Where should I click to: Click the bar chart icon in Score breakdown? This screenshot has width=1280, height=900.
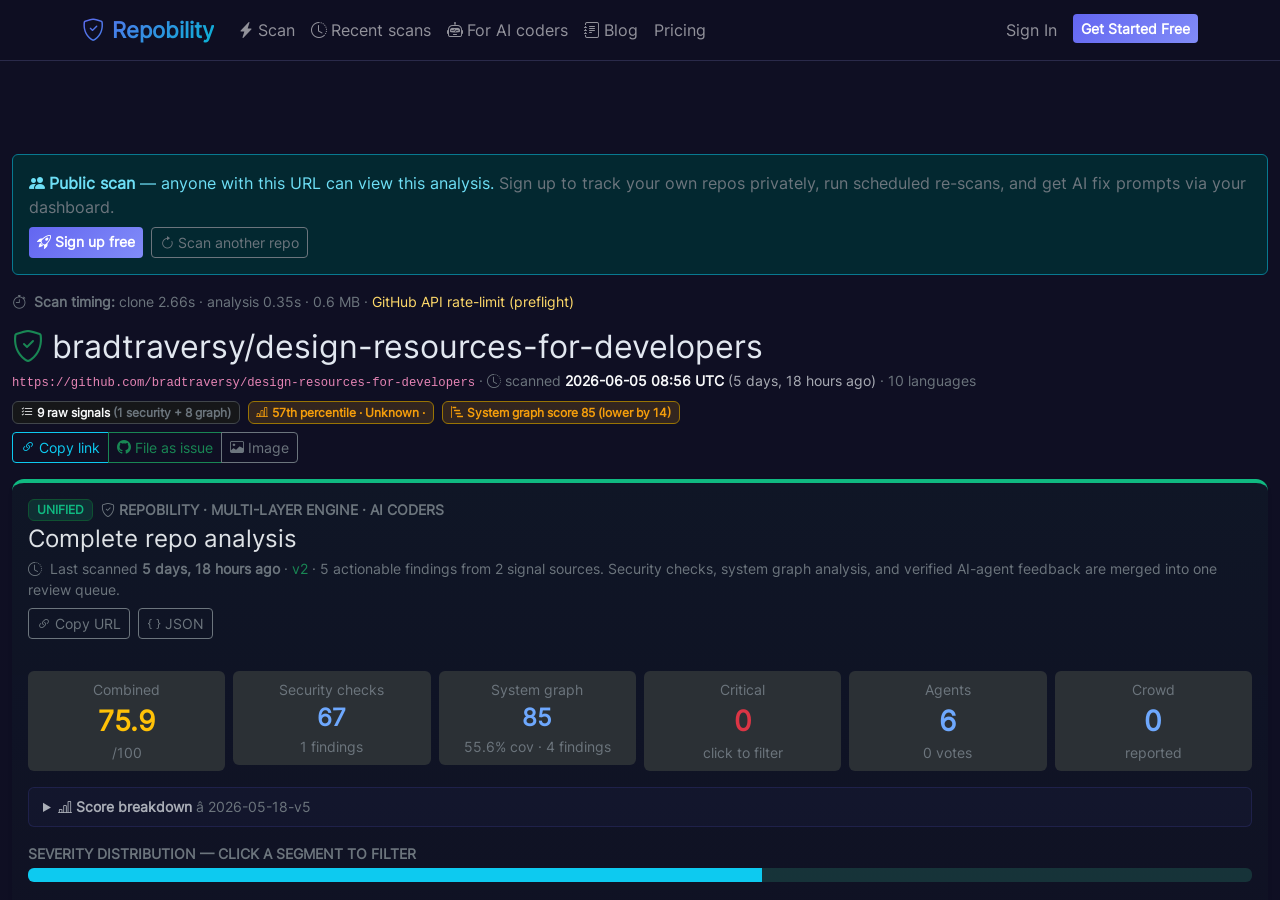[x=65, y=807]
